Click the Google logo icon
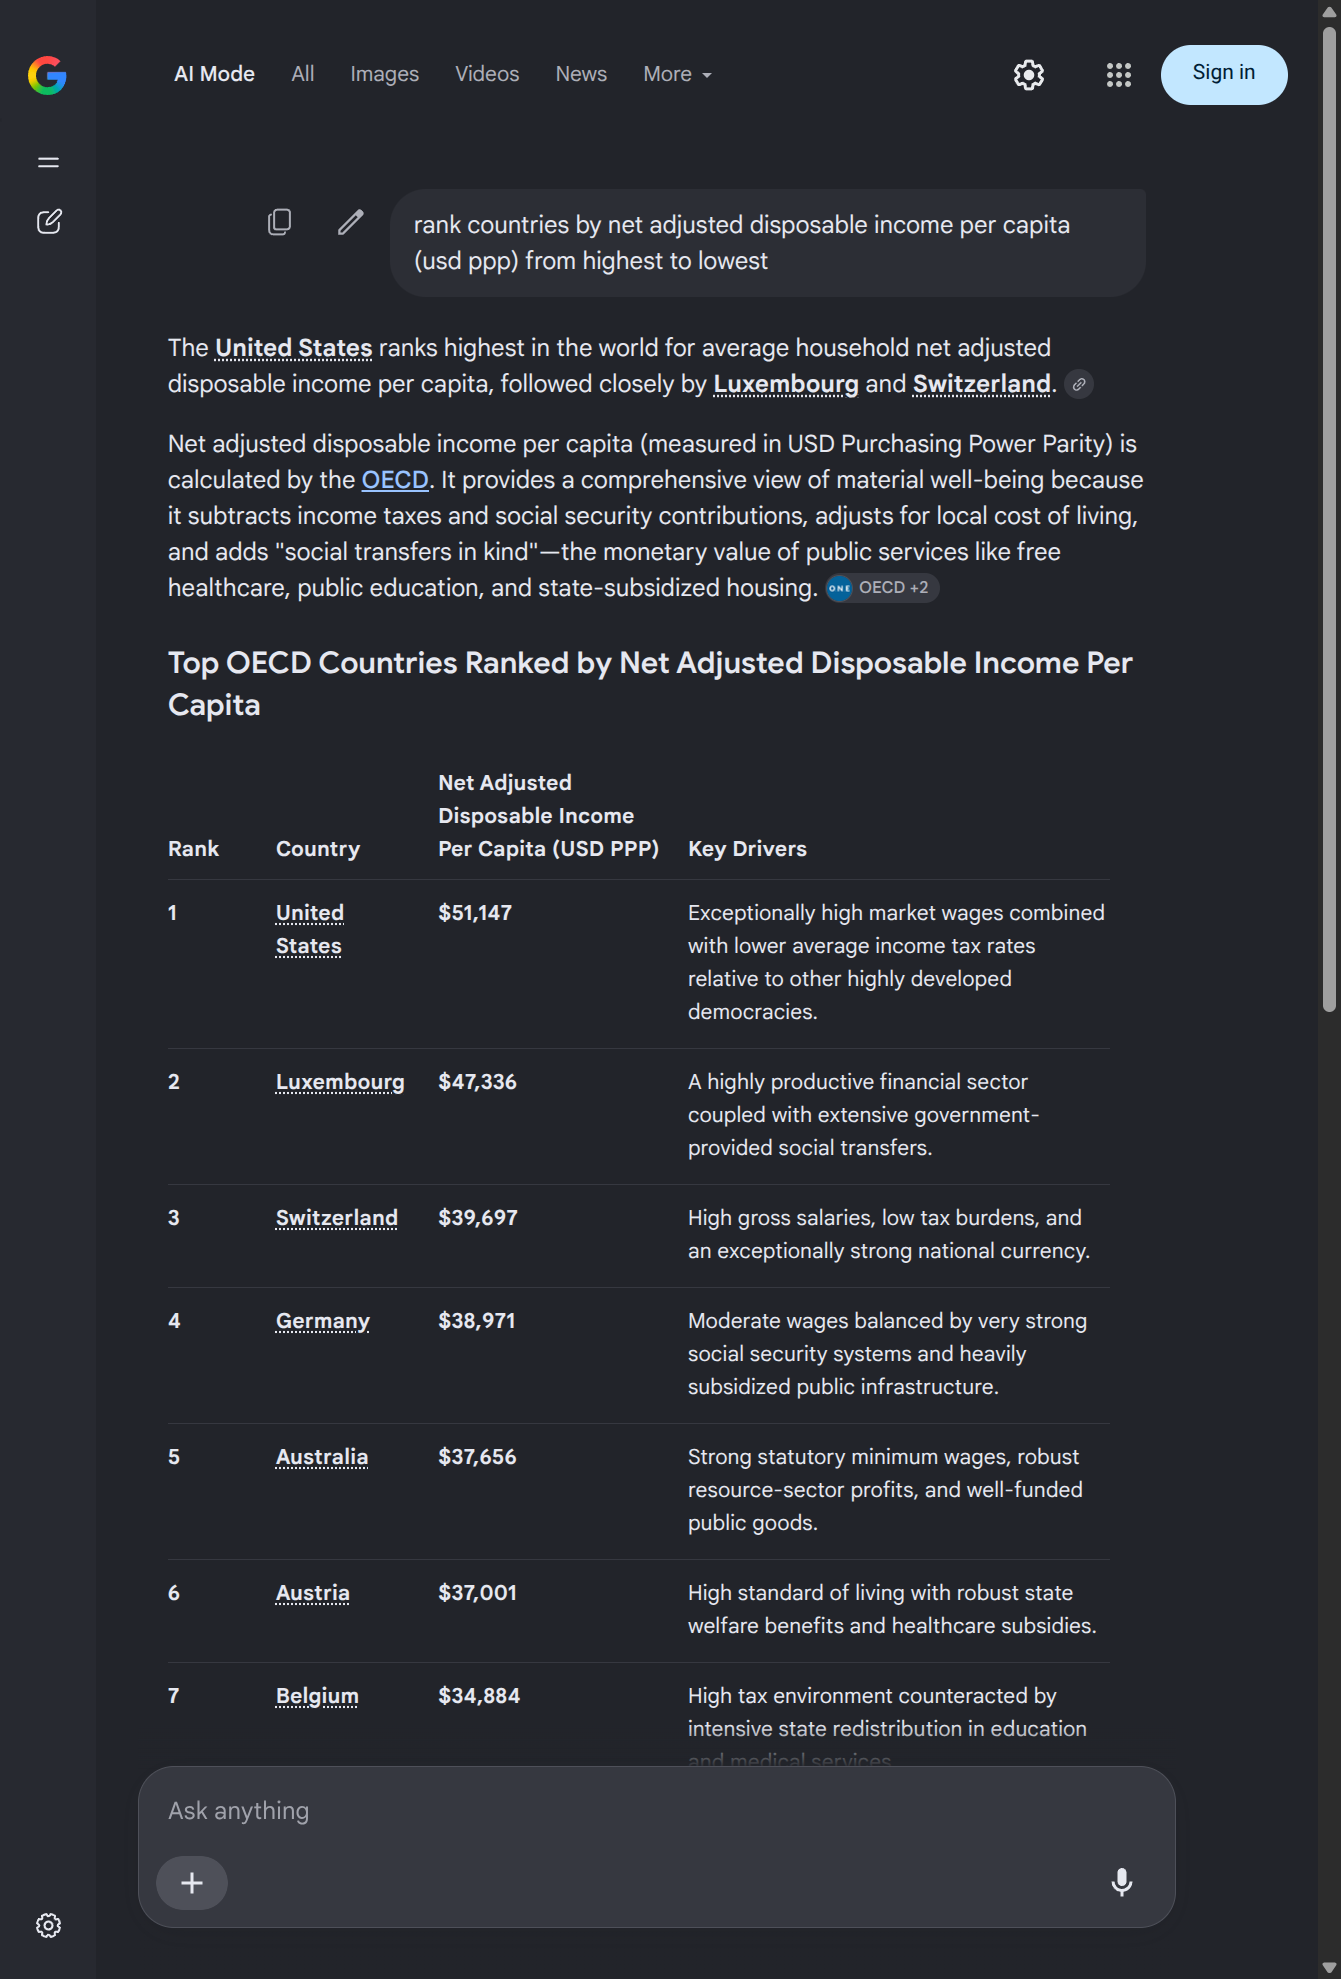Image resolution: width=1341 pixels, height=1979 pixels. click(x=47, y=75)
